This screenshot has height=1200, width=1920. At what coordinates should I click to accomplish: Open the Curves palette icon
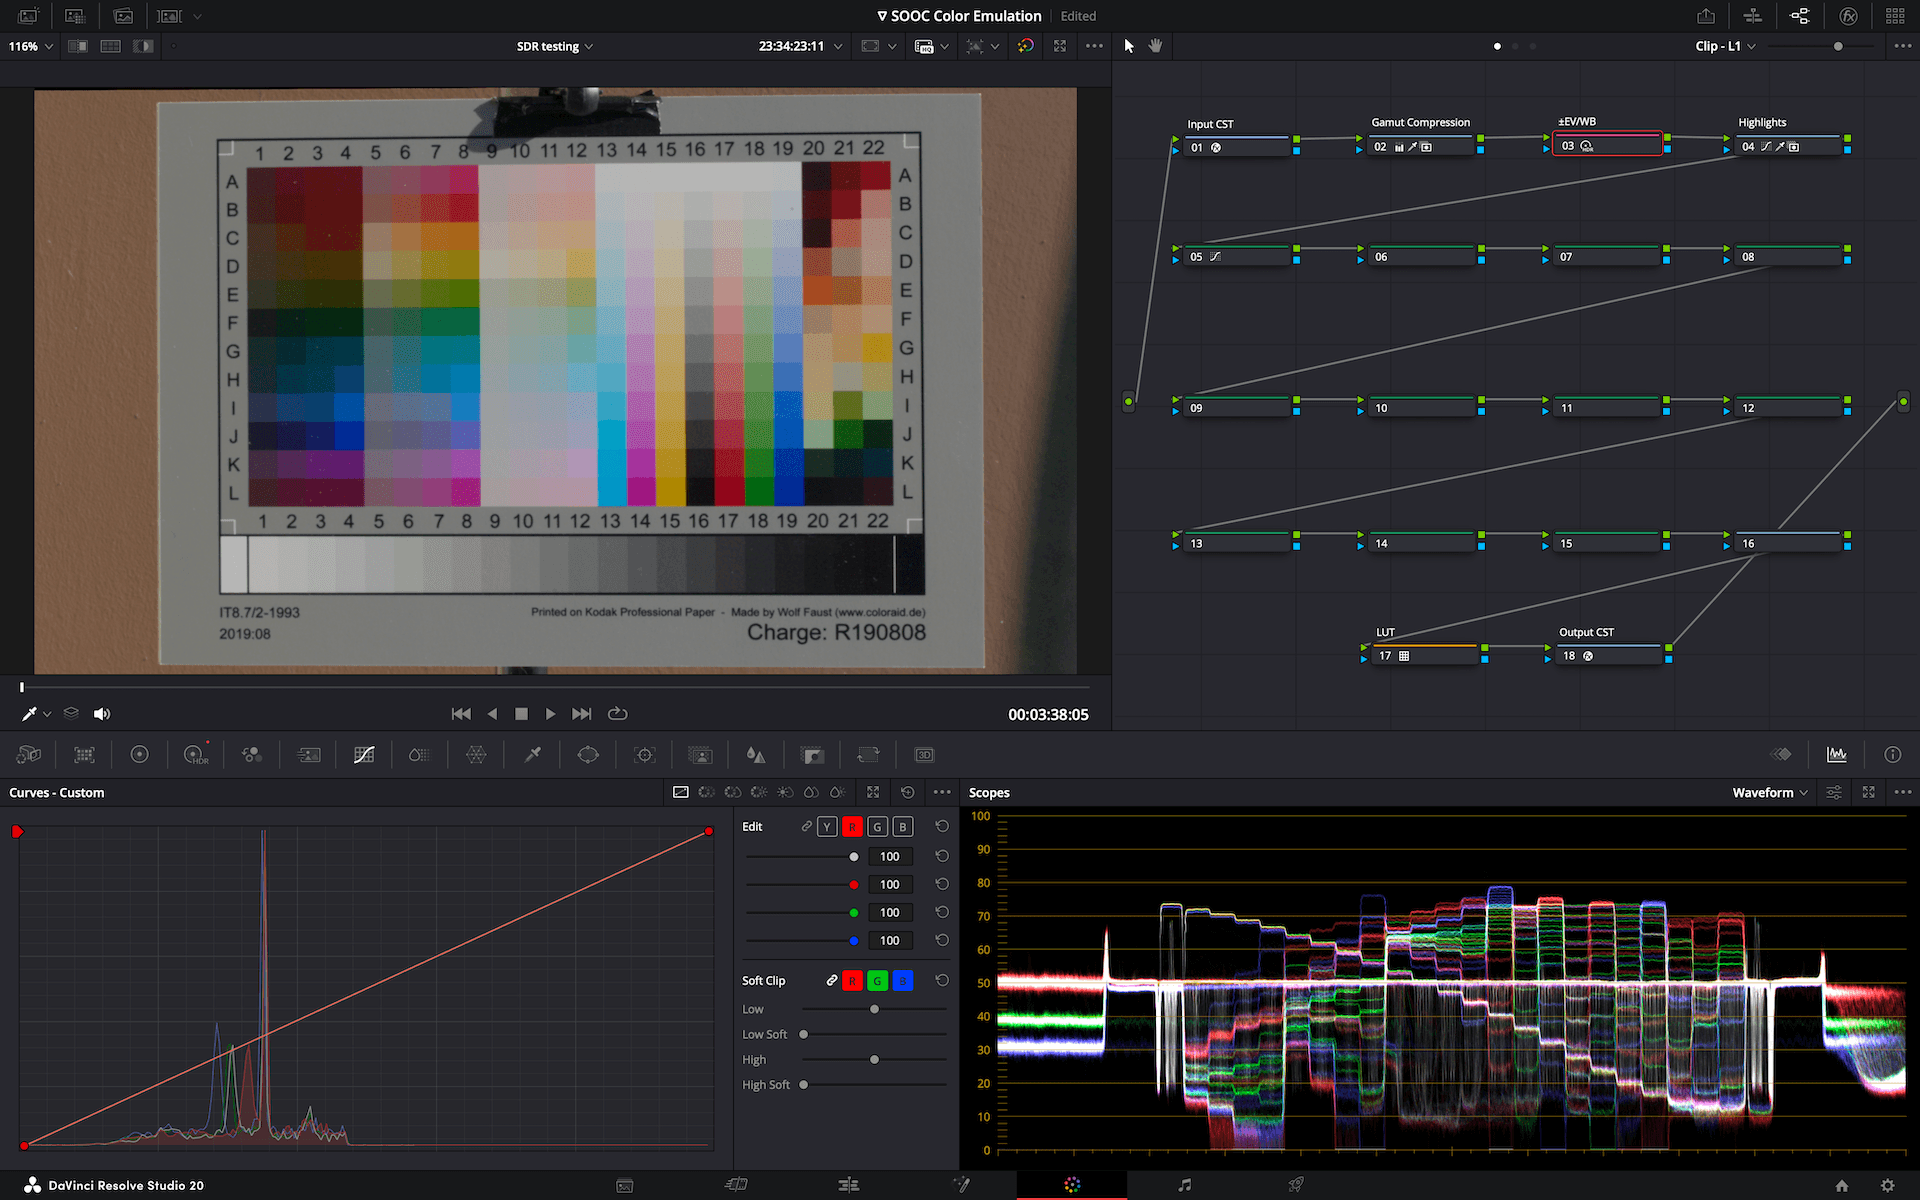tap(364, 755)
